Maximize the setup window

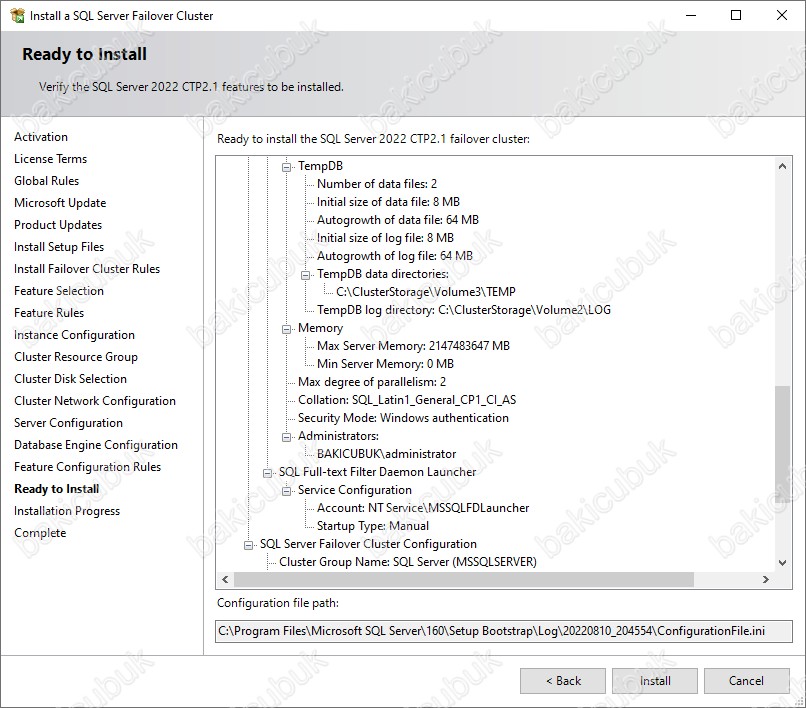(736, 15)
